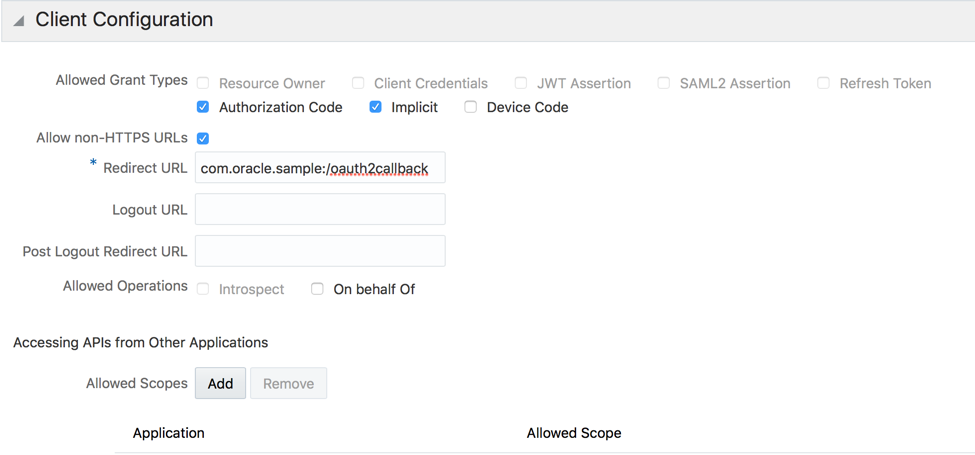Click the Client Configuration section header
This screenshot has width=975, height=455.
pos(124,20)
